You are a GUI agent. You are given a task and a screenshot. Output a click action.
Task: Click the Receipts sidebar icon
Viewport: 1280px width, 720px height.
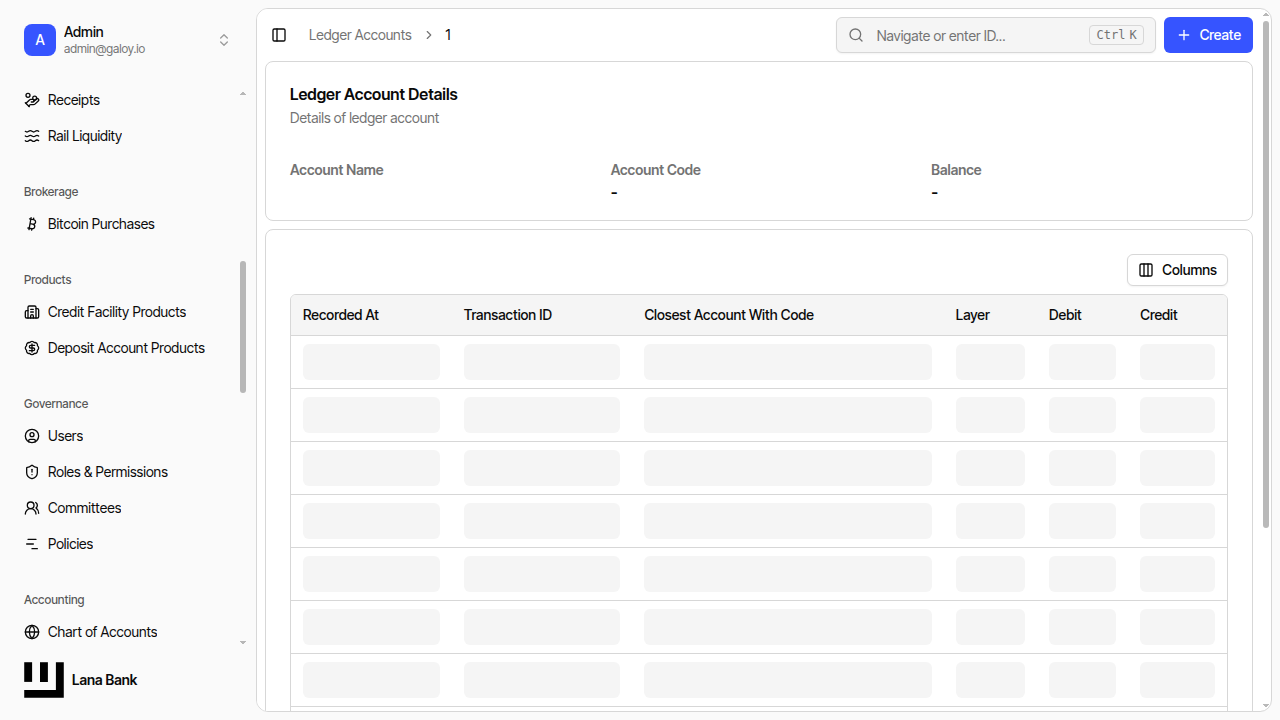point(32,100)
